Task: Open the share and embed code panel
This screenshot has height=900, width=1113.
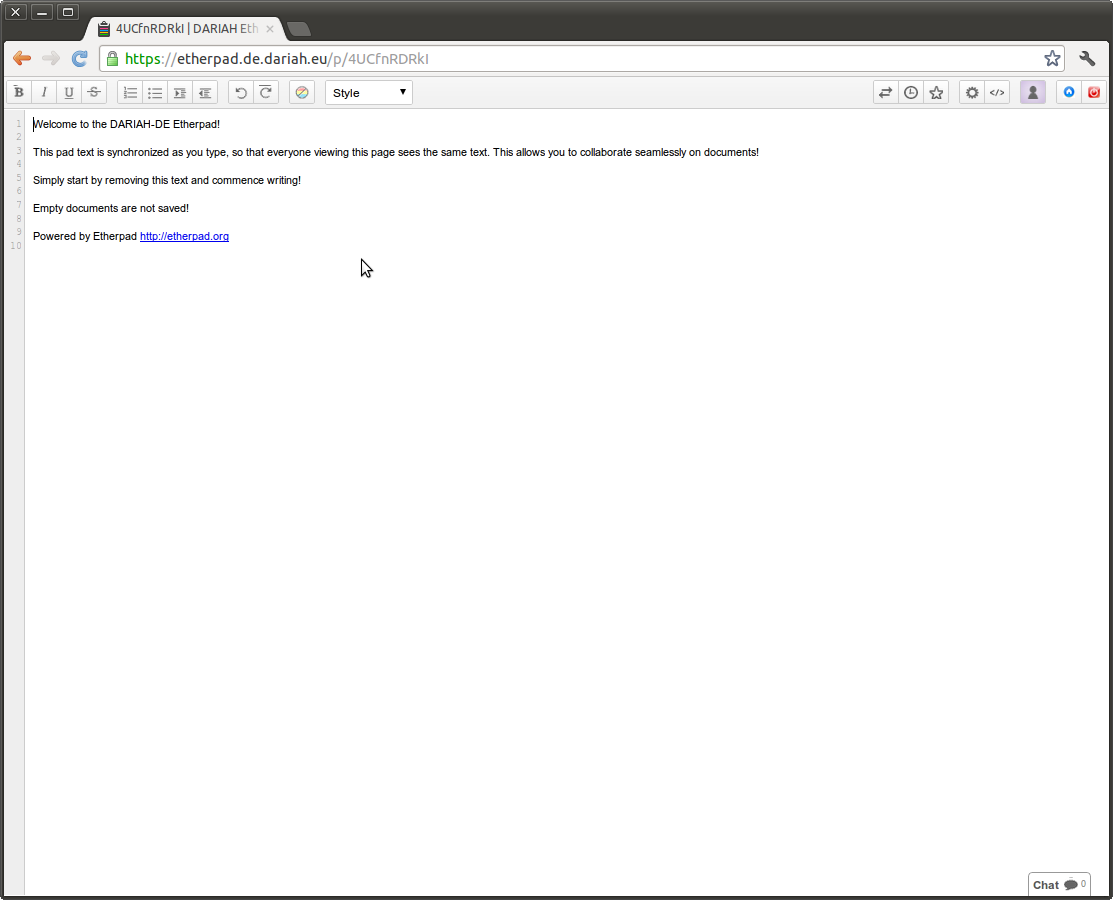Action: click(997, 93)
